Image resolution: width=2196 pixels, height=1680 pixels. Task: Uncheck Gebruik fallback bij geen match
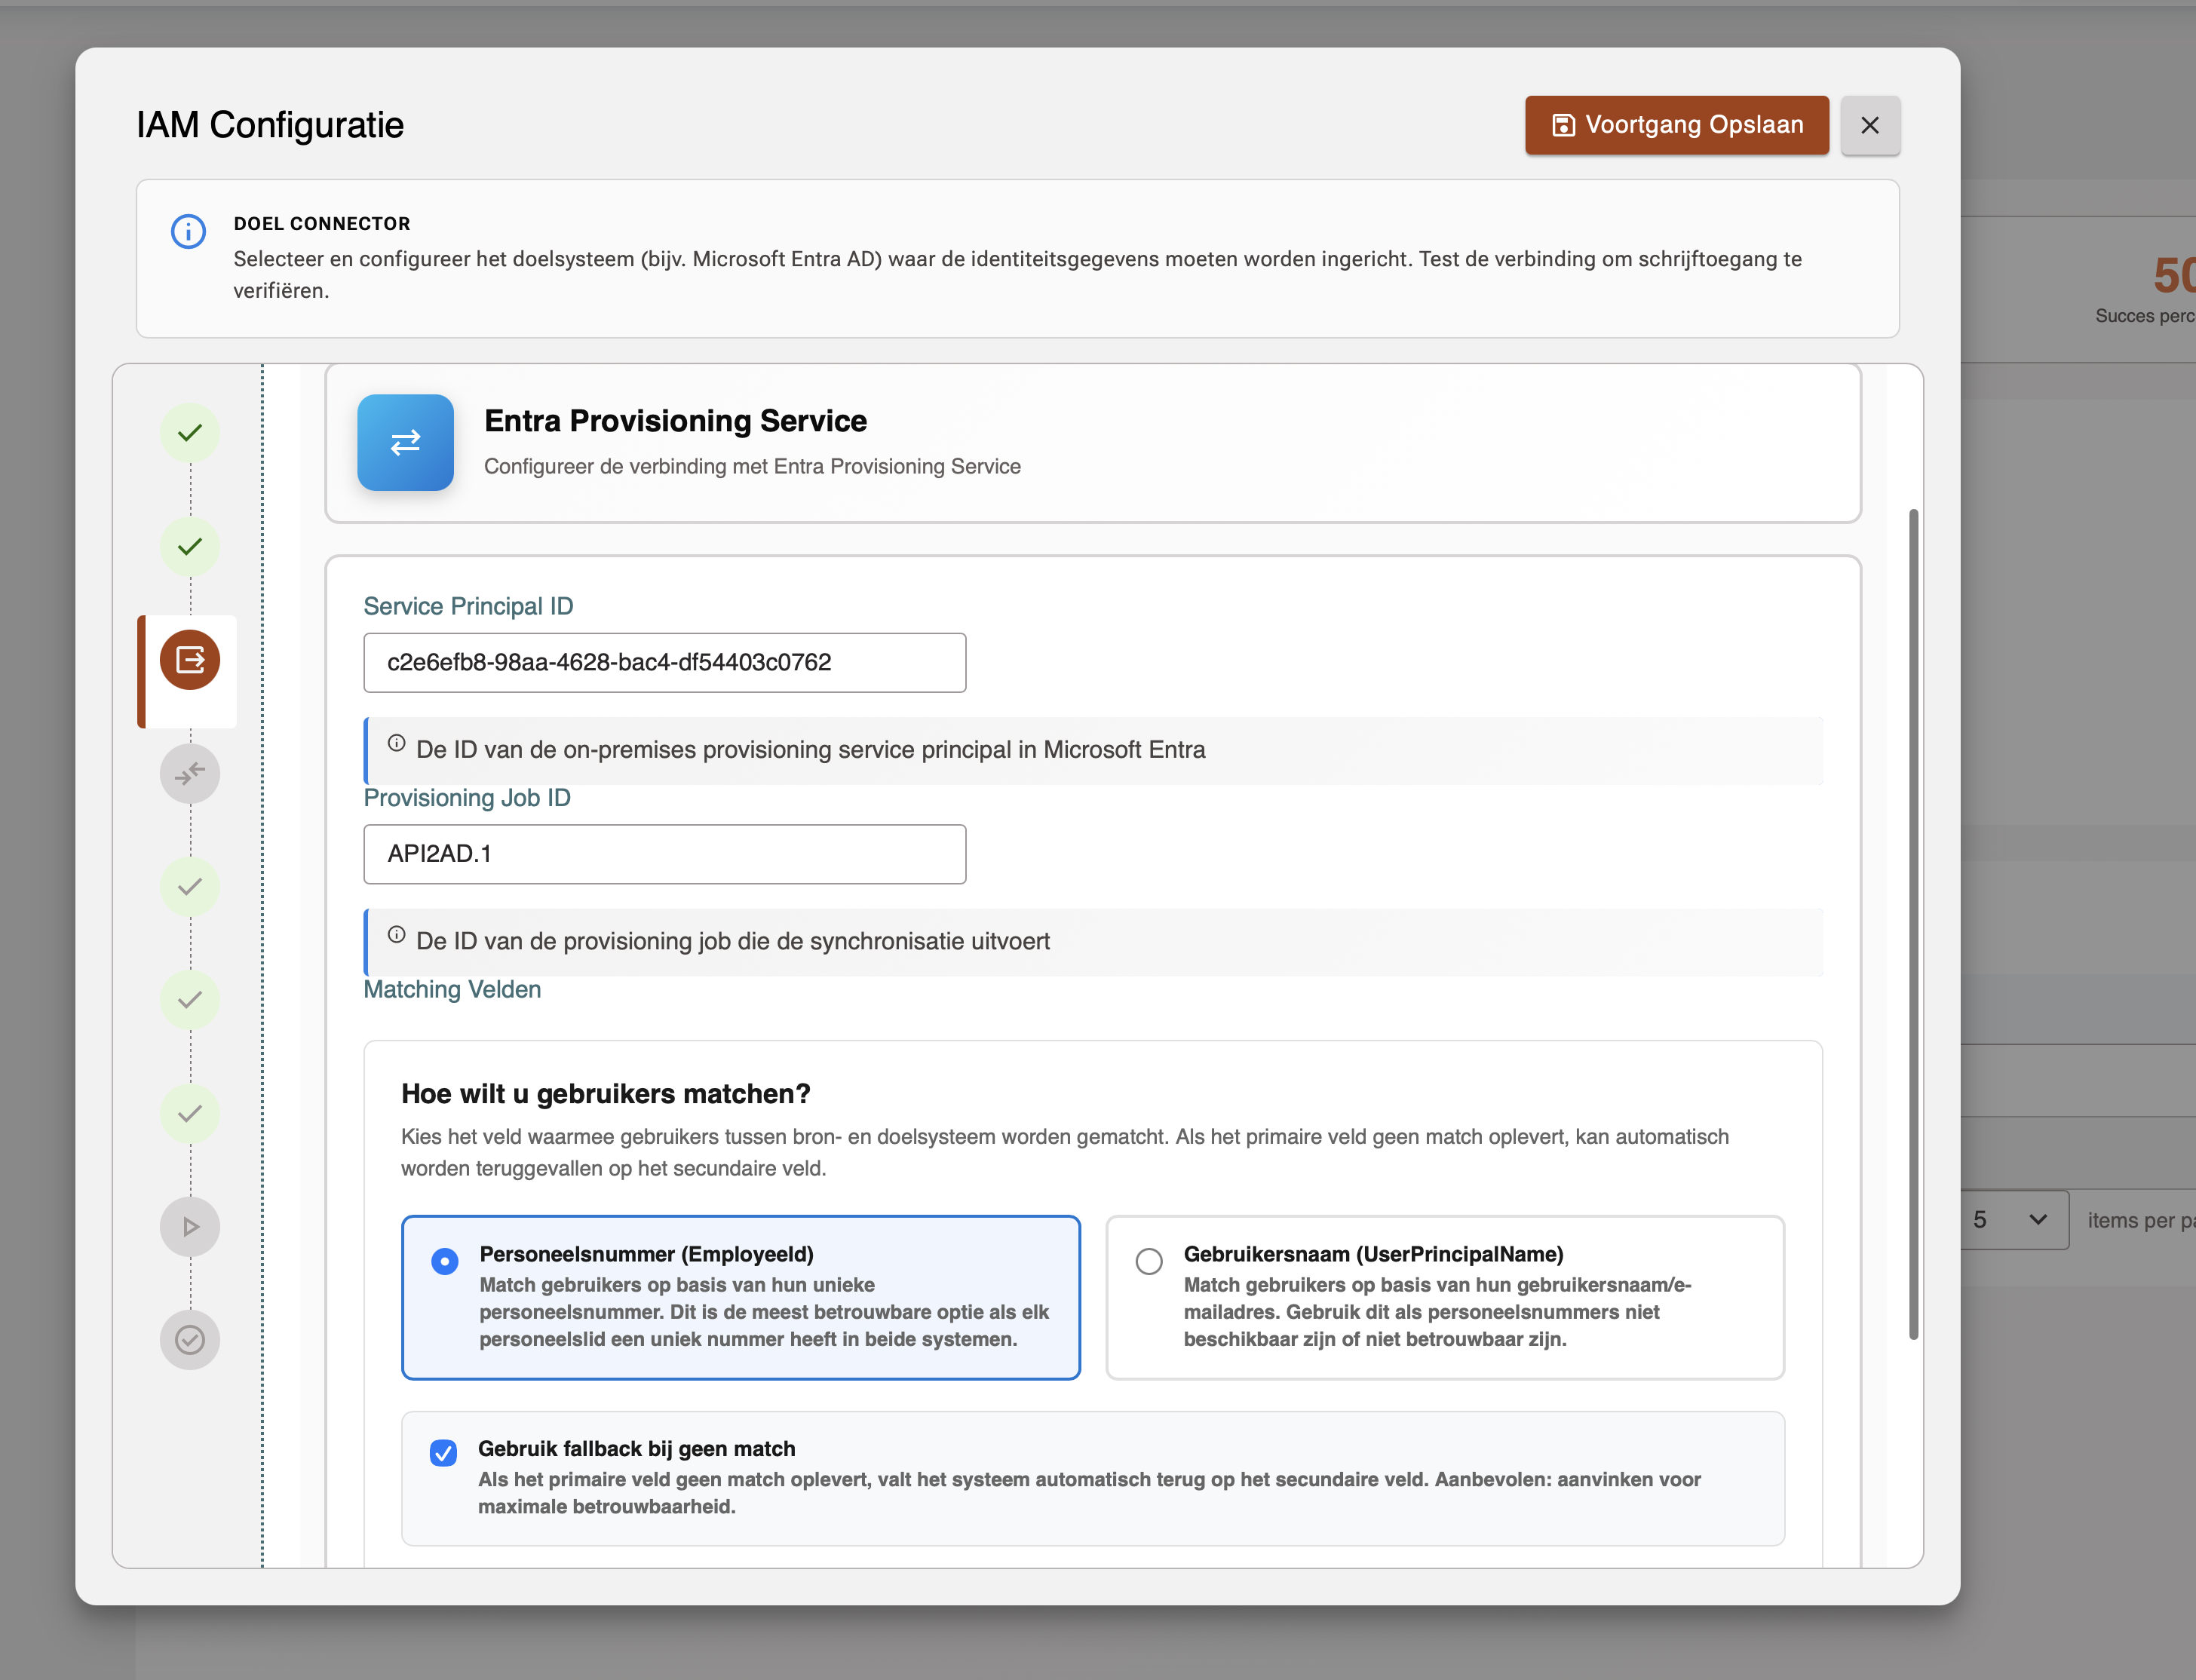(443, 1453)
